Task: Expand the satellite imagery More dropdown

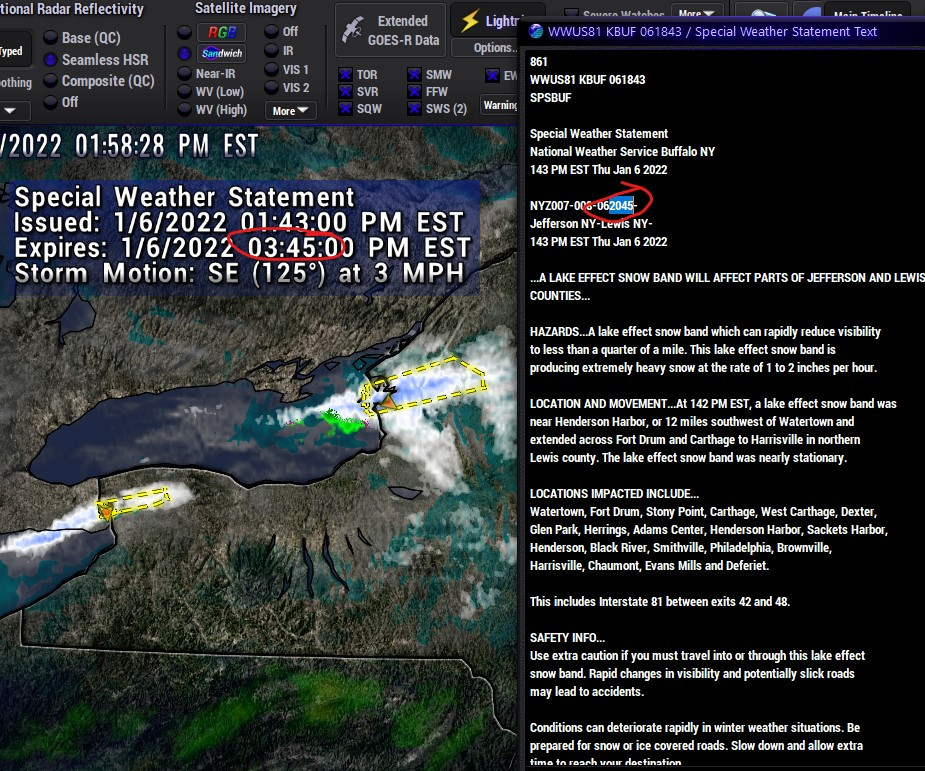Action: click(x=290, y=111)
